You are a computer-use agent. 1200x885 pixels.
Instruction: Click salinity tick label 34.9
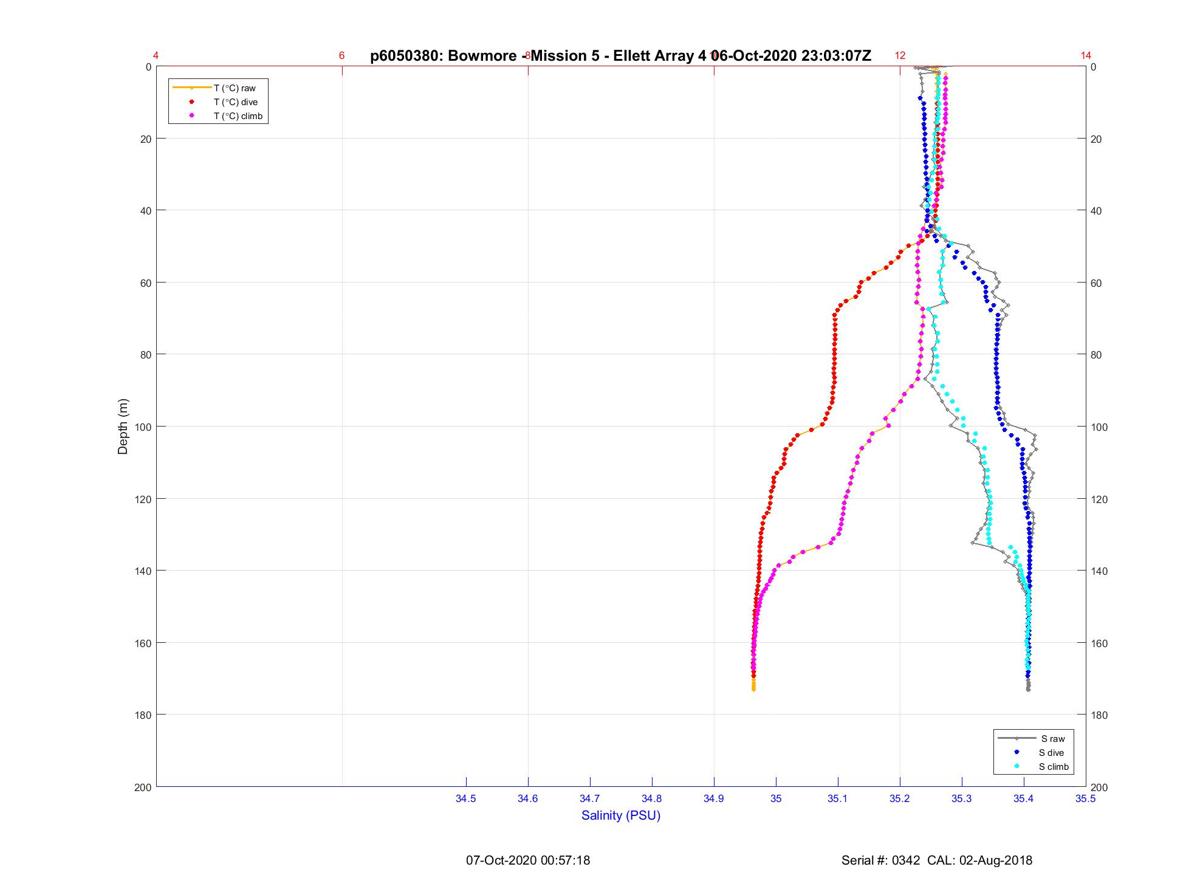(714, 798)
